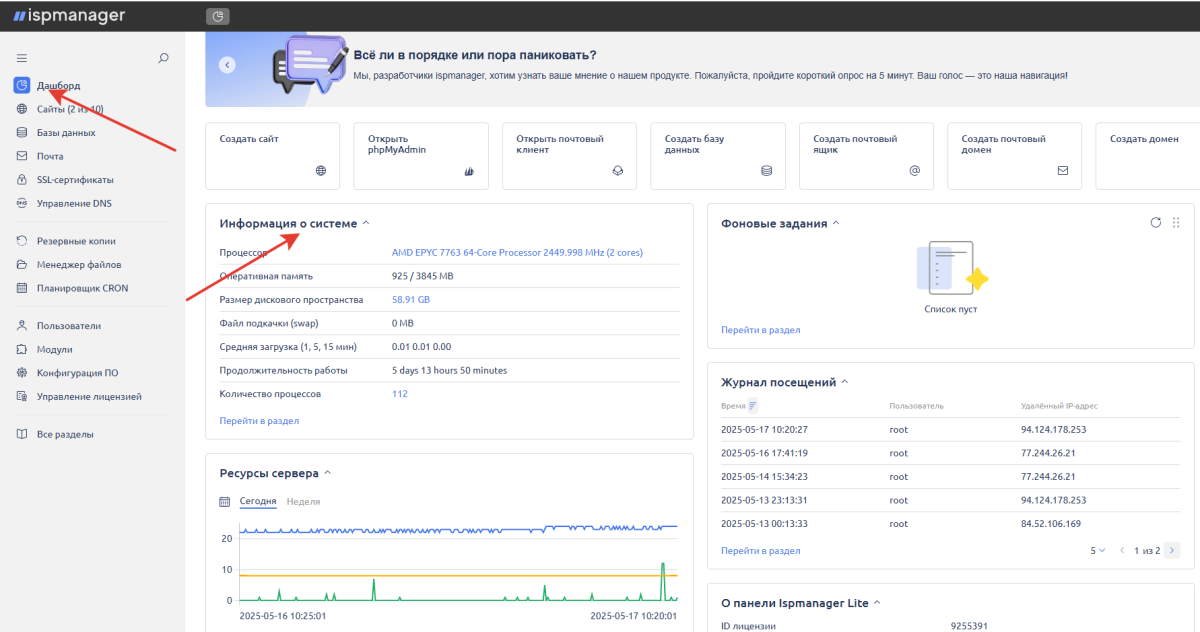Click the Модули puzzle icon
This screenshot has width=1200, height=632.
point(22,349)
